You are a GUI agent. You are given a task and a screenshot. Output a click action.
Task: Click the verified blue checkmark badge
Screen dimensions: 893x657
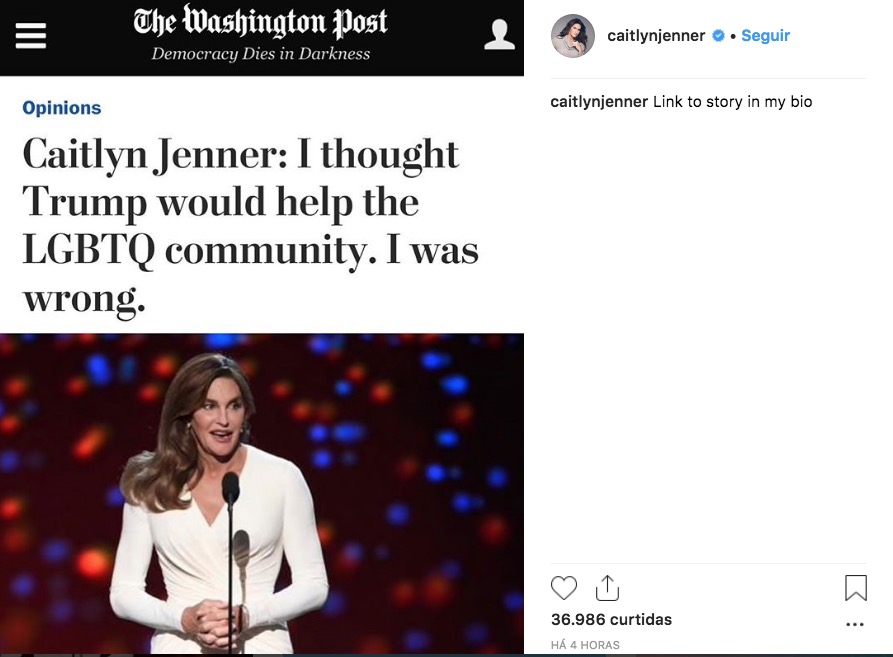coord(716,36)
